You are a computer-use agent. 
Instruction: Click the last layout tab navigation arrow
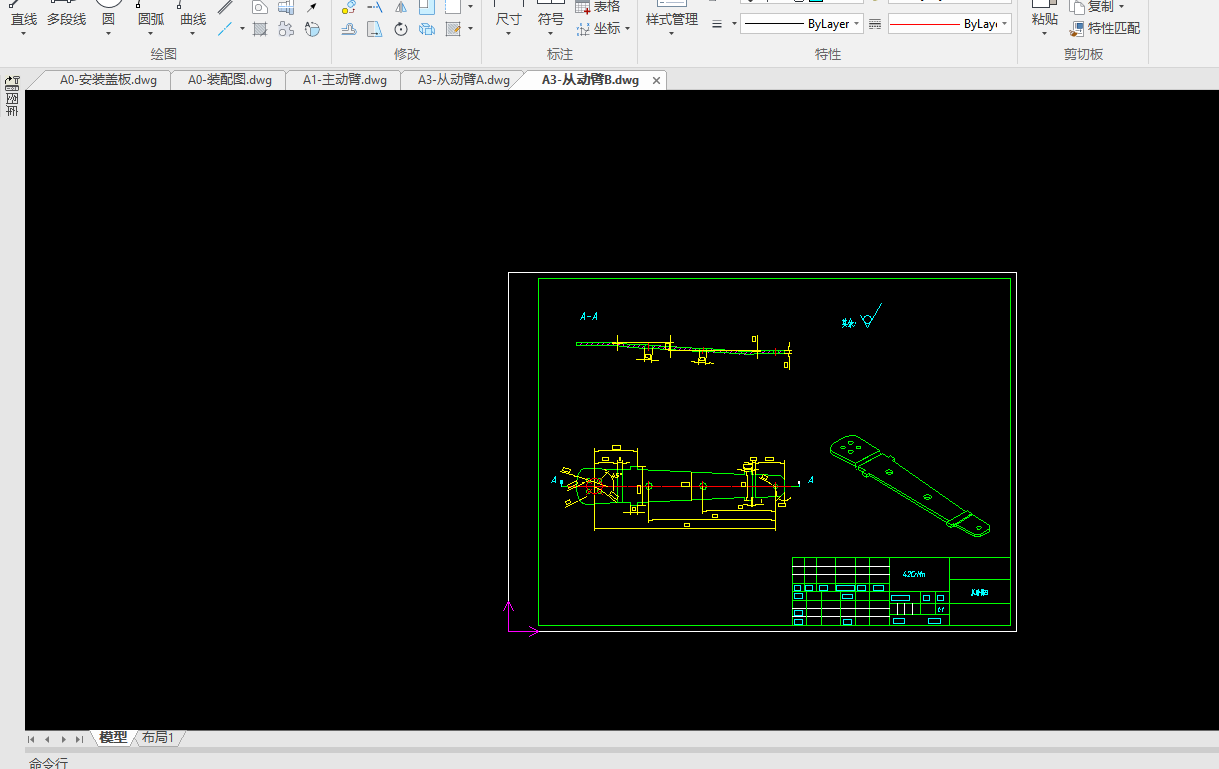pos(79,739)
